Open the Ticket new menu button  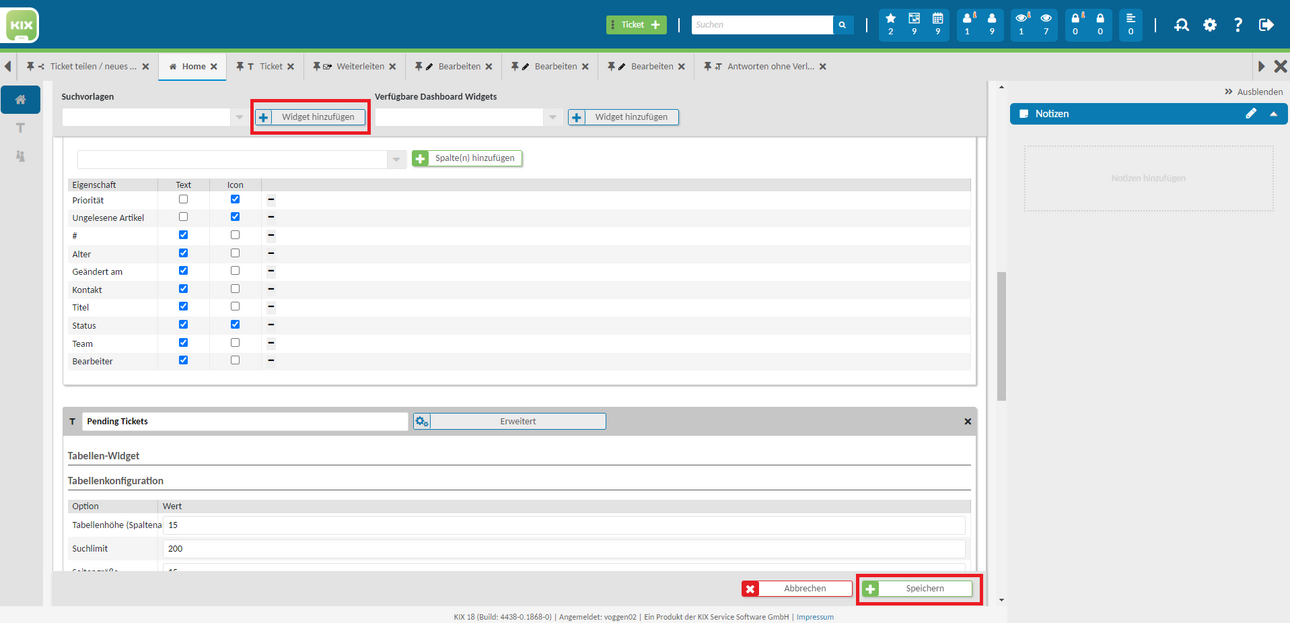click(636, 25)
